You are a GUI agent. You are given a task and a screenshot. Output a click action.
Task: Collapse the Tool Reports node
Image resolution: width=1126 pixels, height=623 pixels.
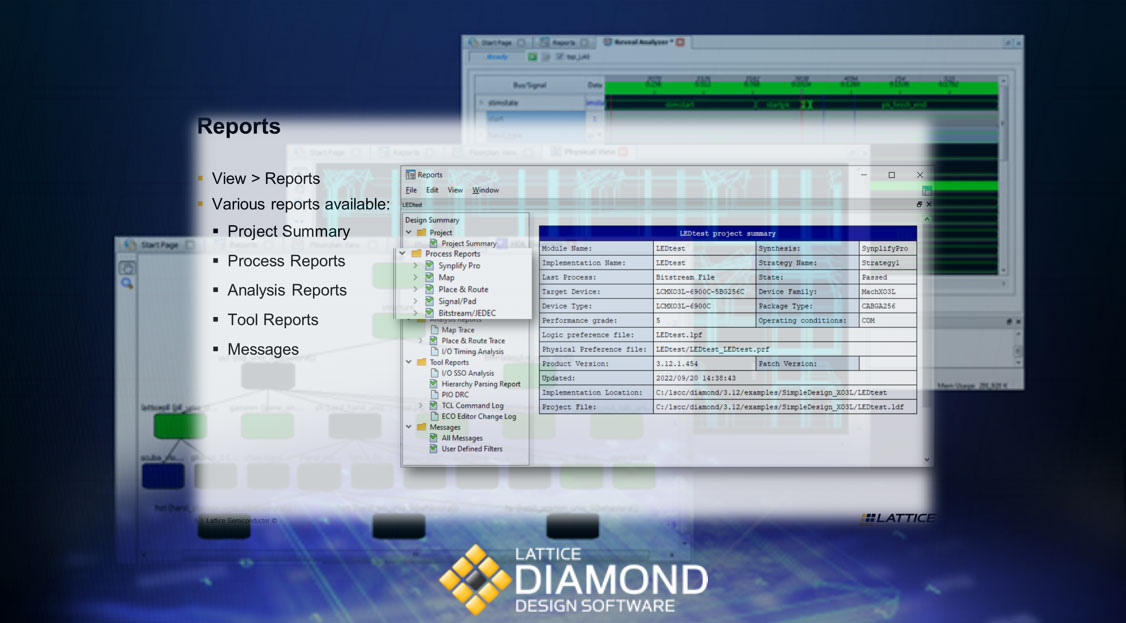pos(409,362)
